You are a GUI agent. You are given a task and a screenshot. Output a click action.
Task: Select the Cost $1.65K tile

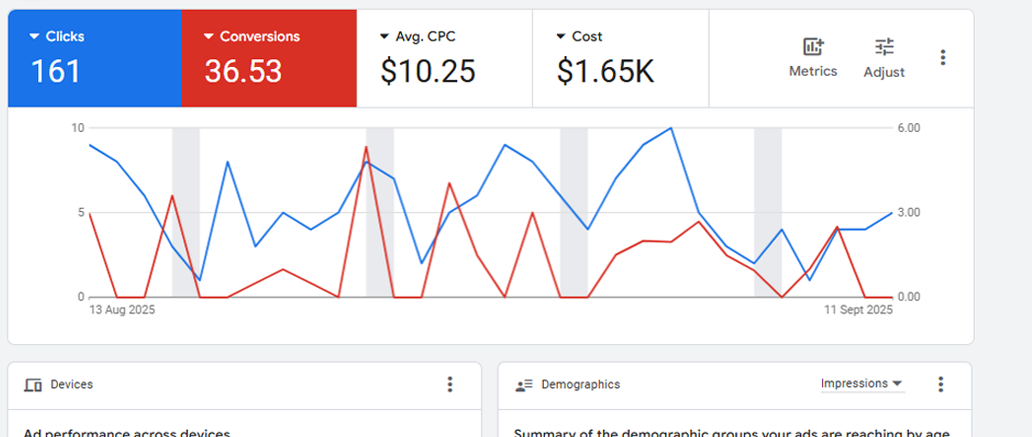(621, 59)
